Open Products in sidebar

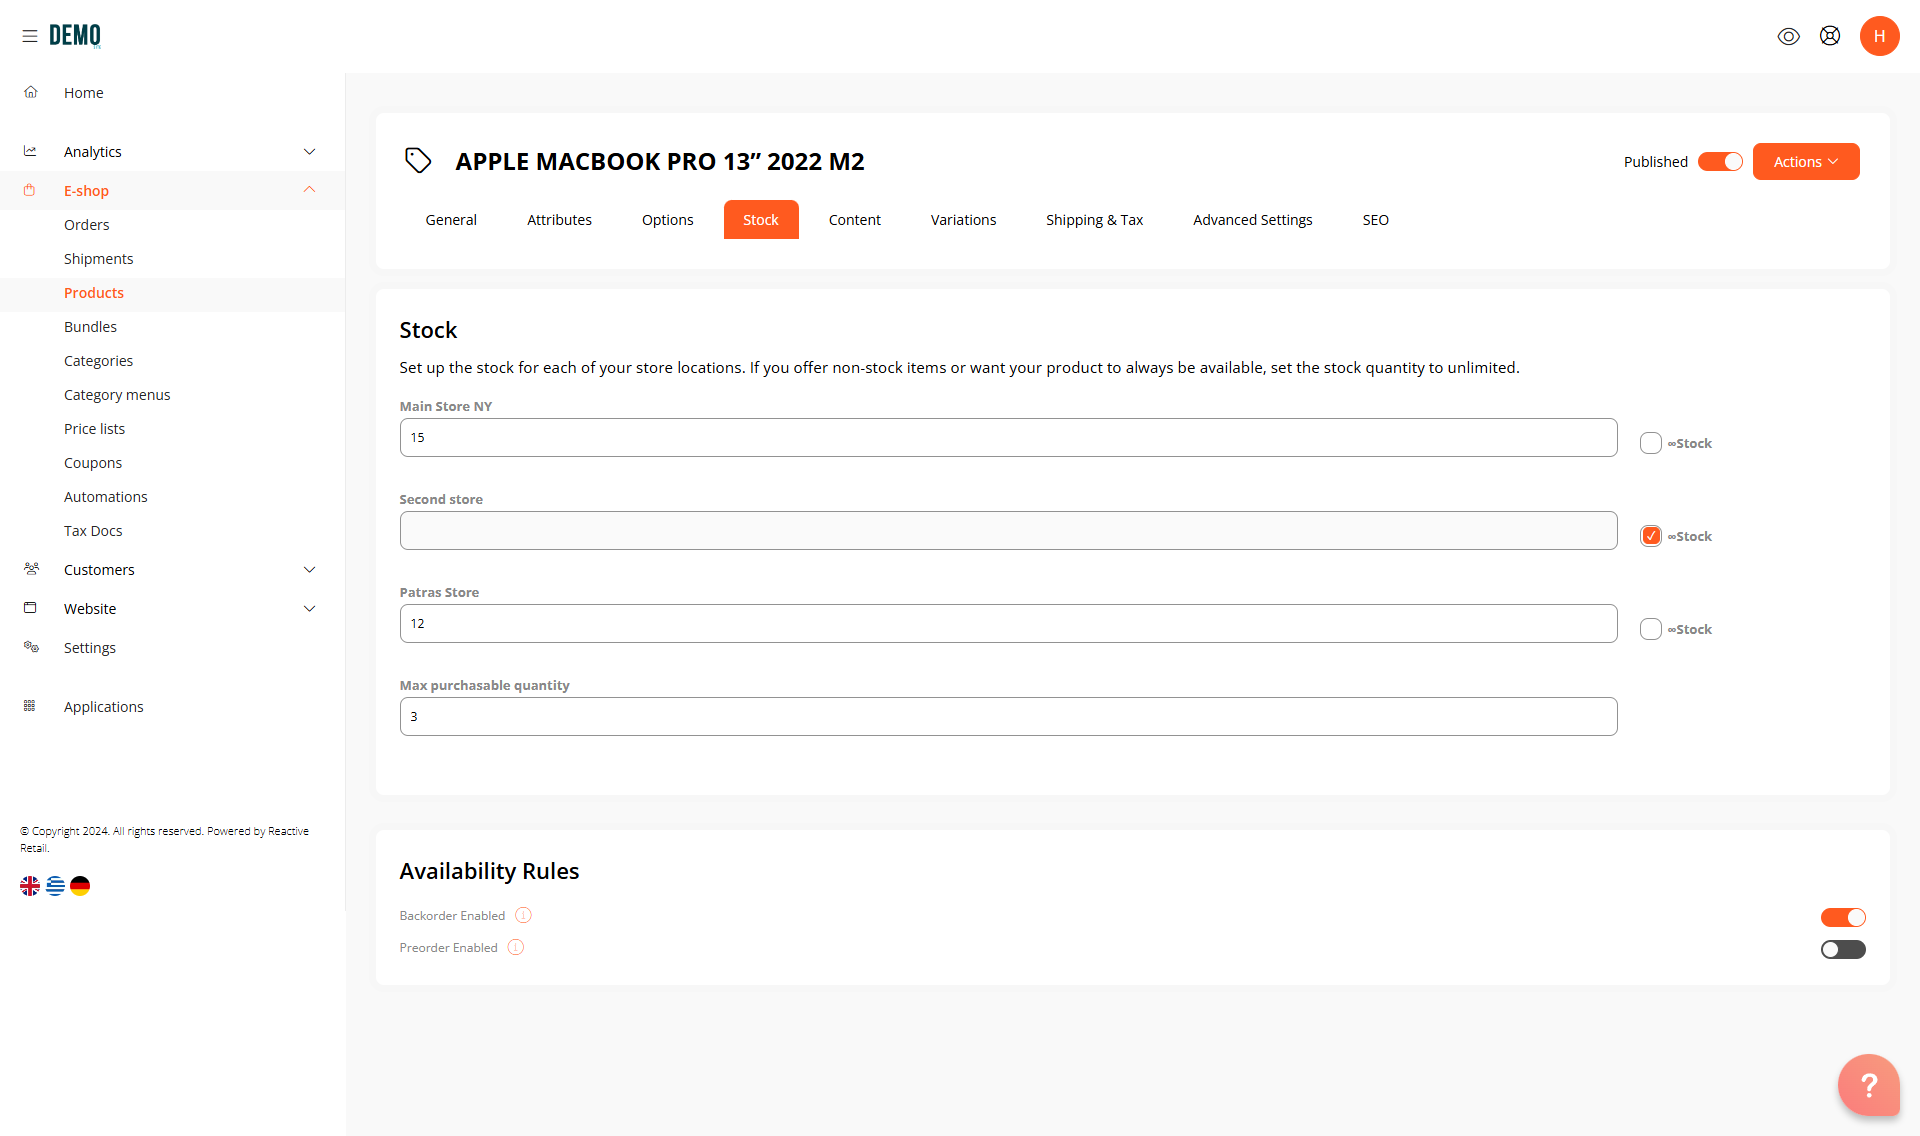coord(94,293)
